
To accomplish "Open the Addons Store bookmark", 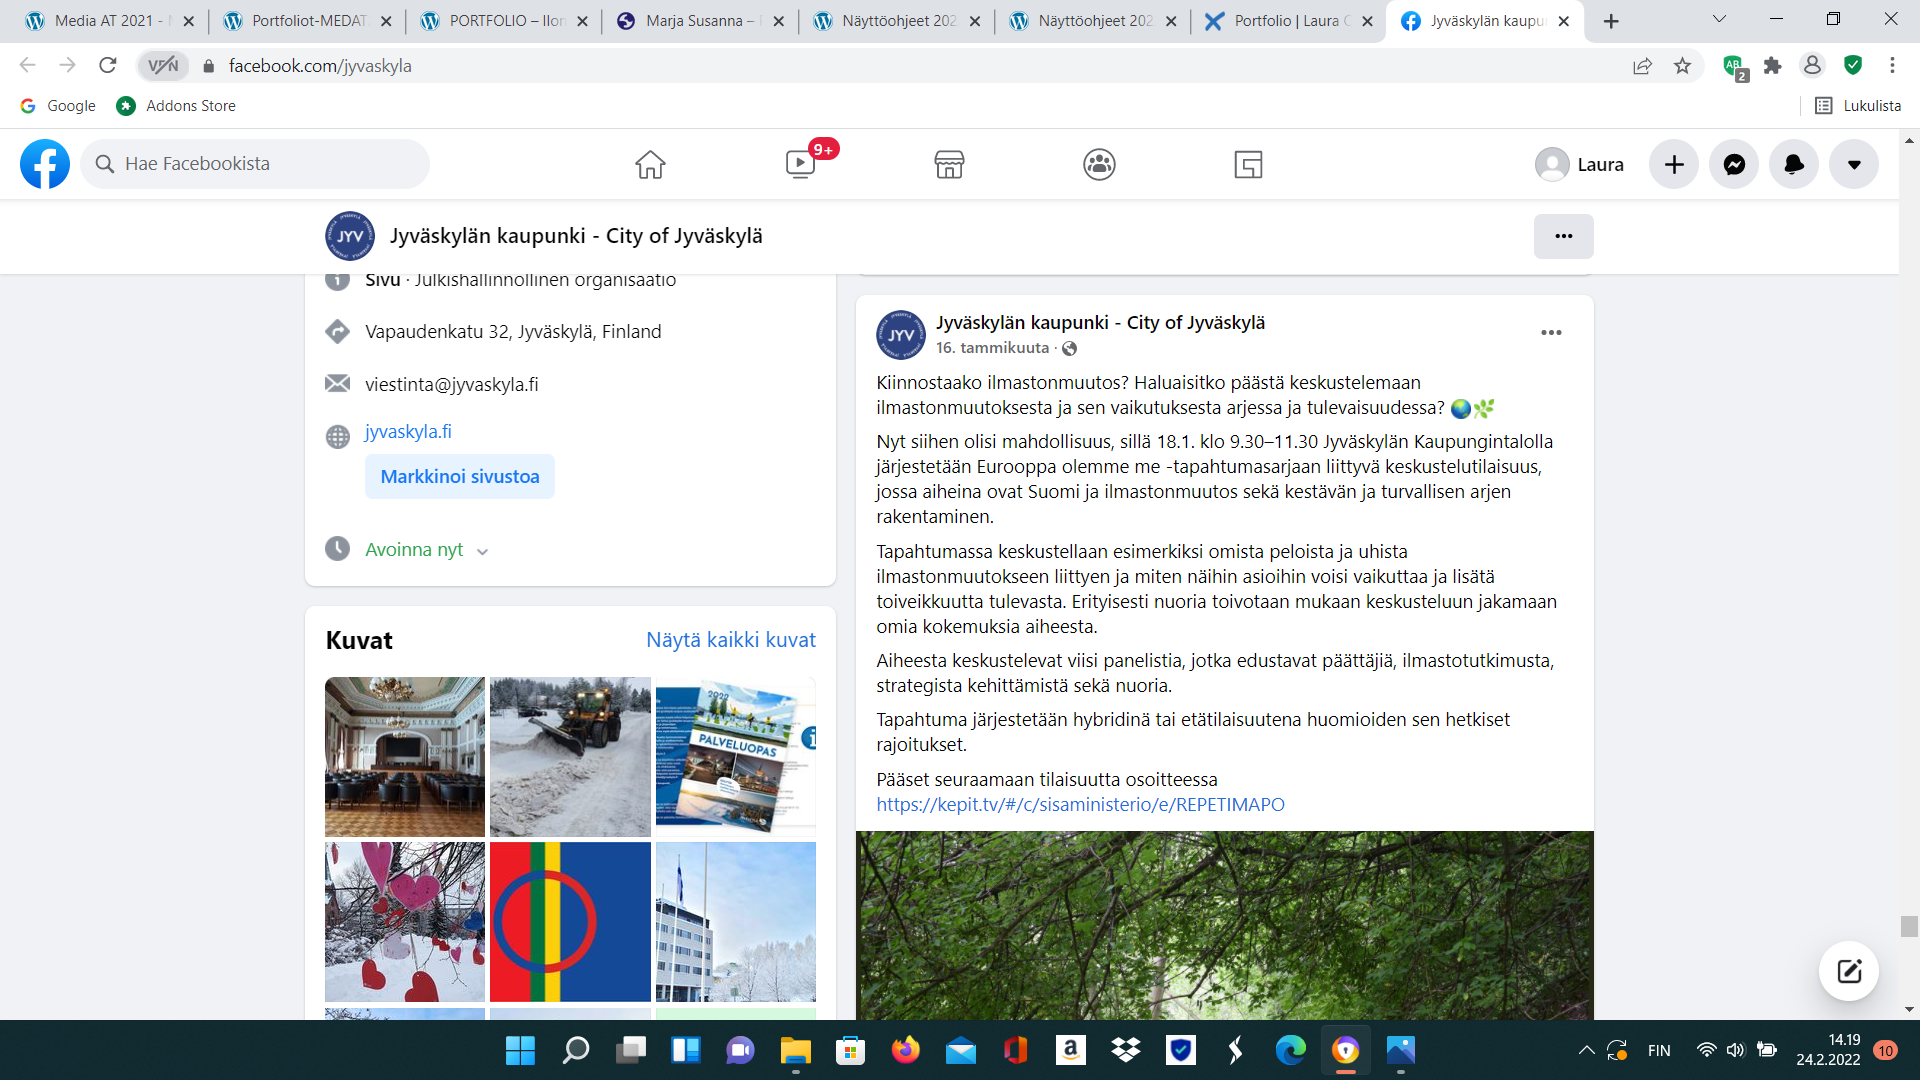I will 176,106.
